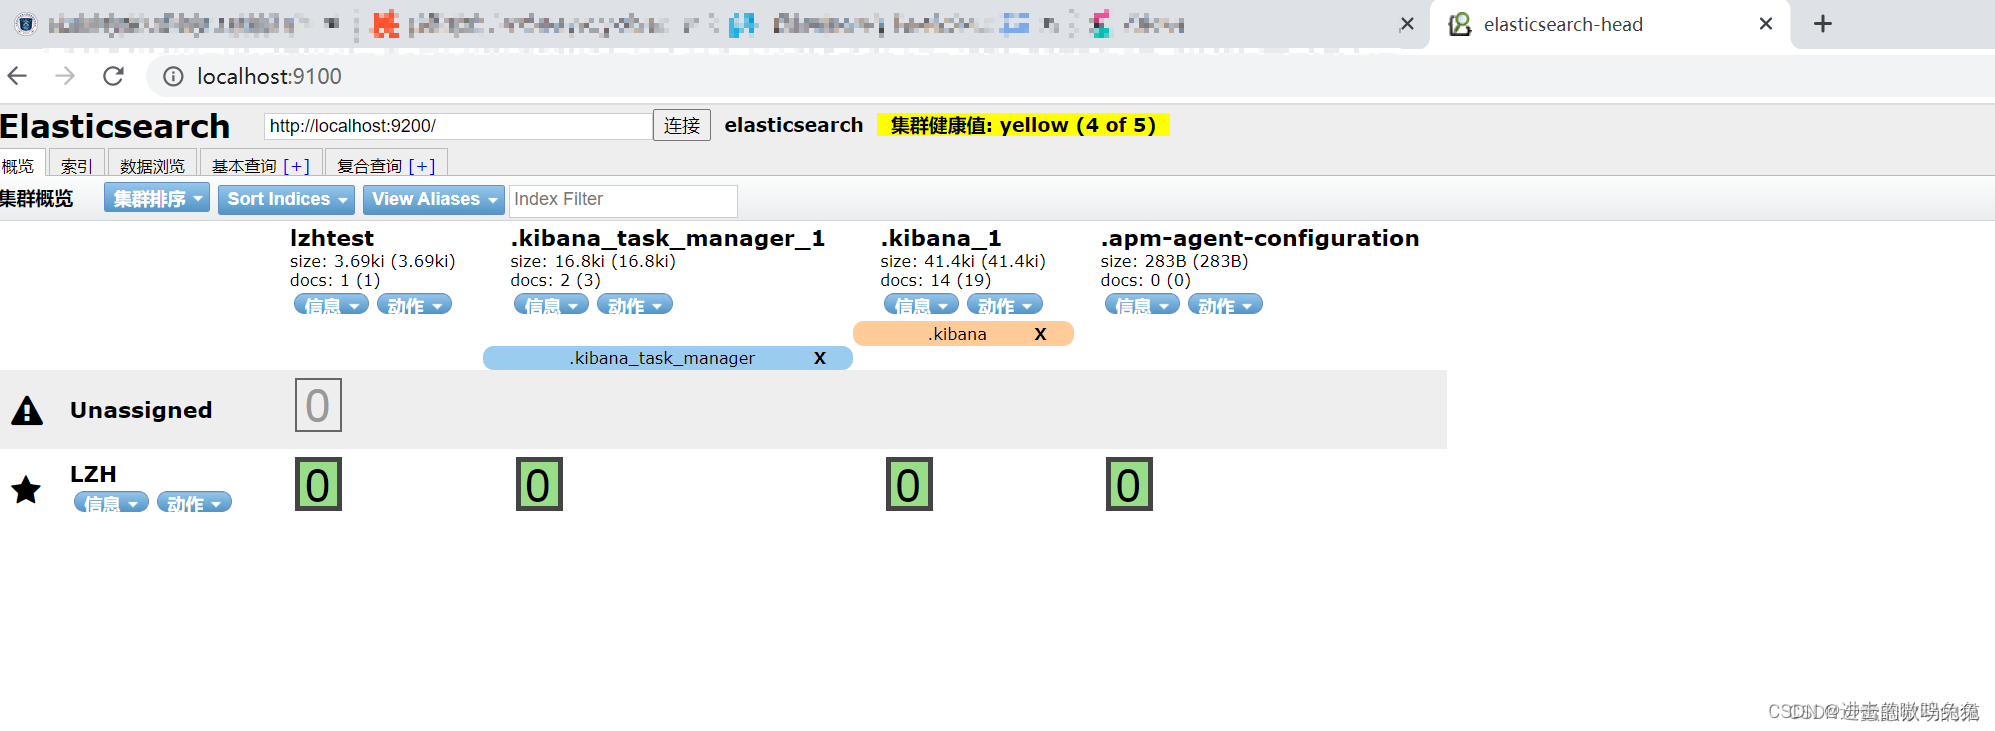Open the 基本查询 basic query tab
Viewport: 1995px width, 731px height.
244,166
